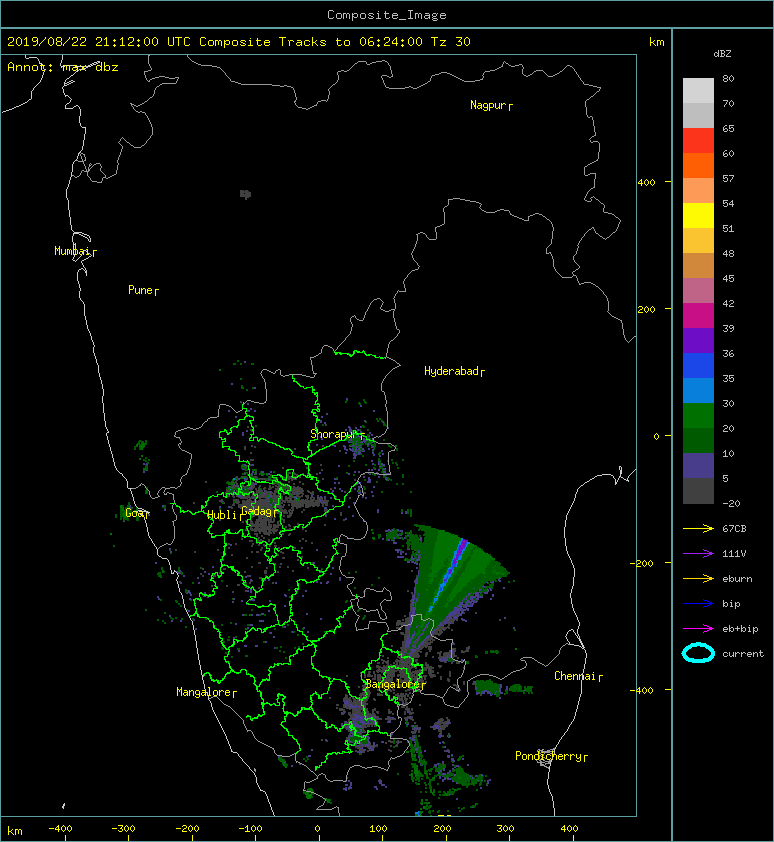Click the Pondicherry city label

(548, 756)
